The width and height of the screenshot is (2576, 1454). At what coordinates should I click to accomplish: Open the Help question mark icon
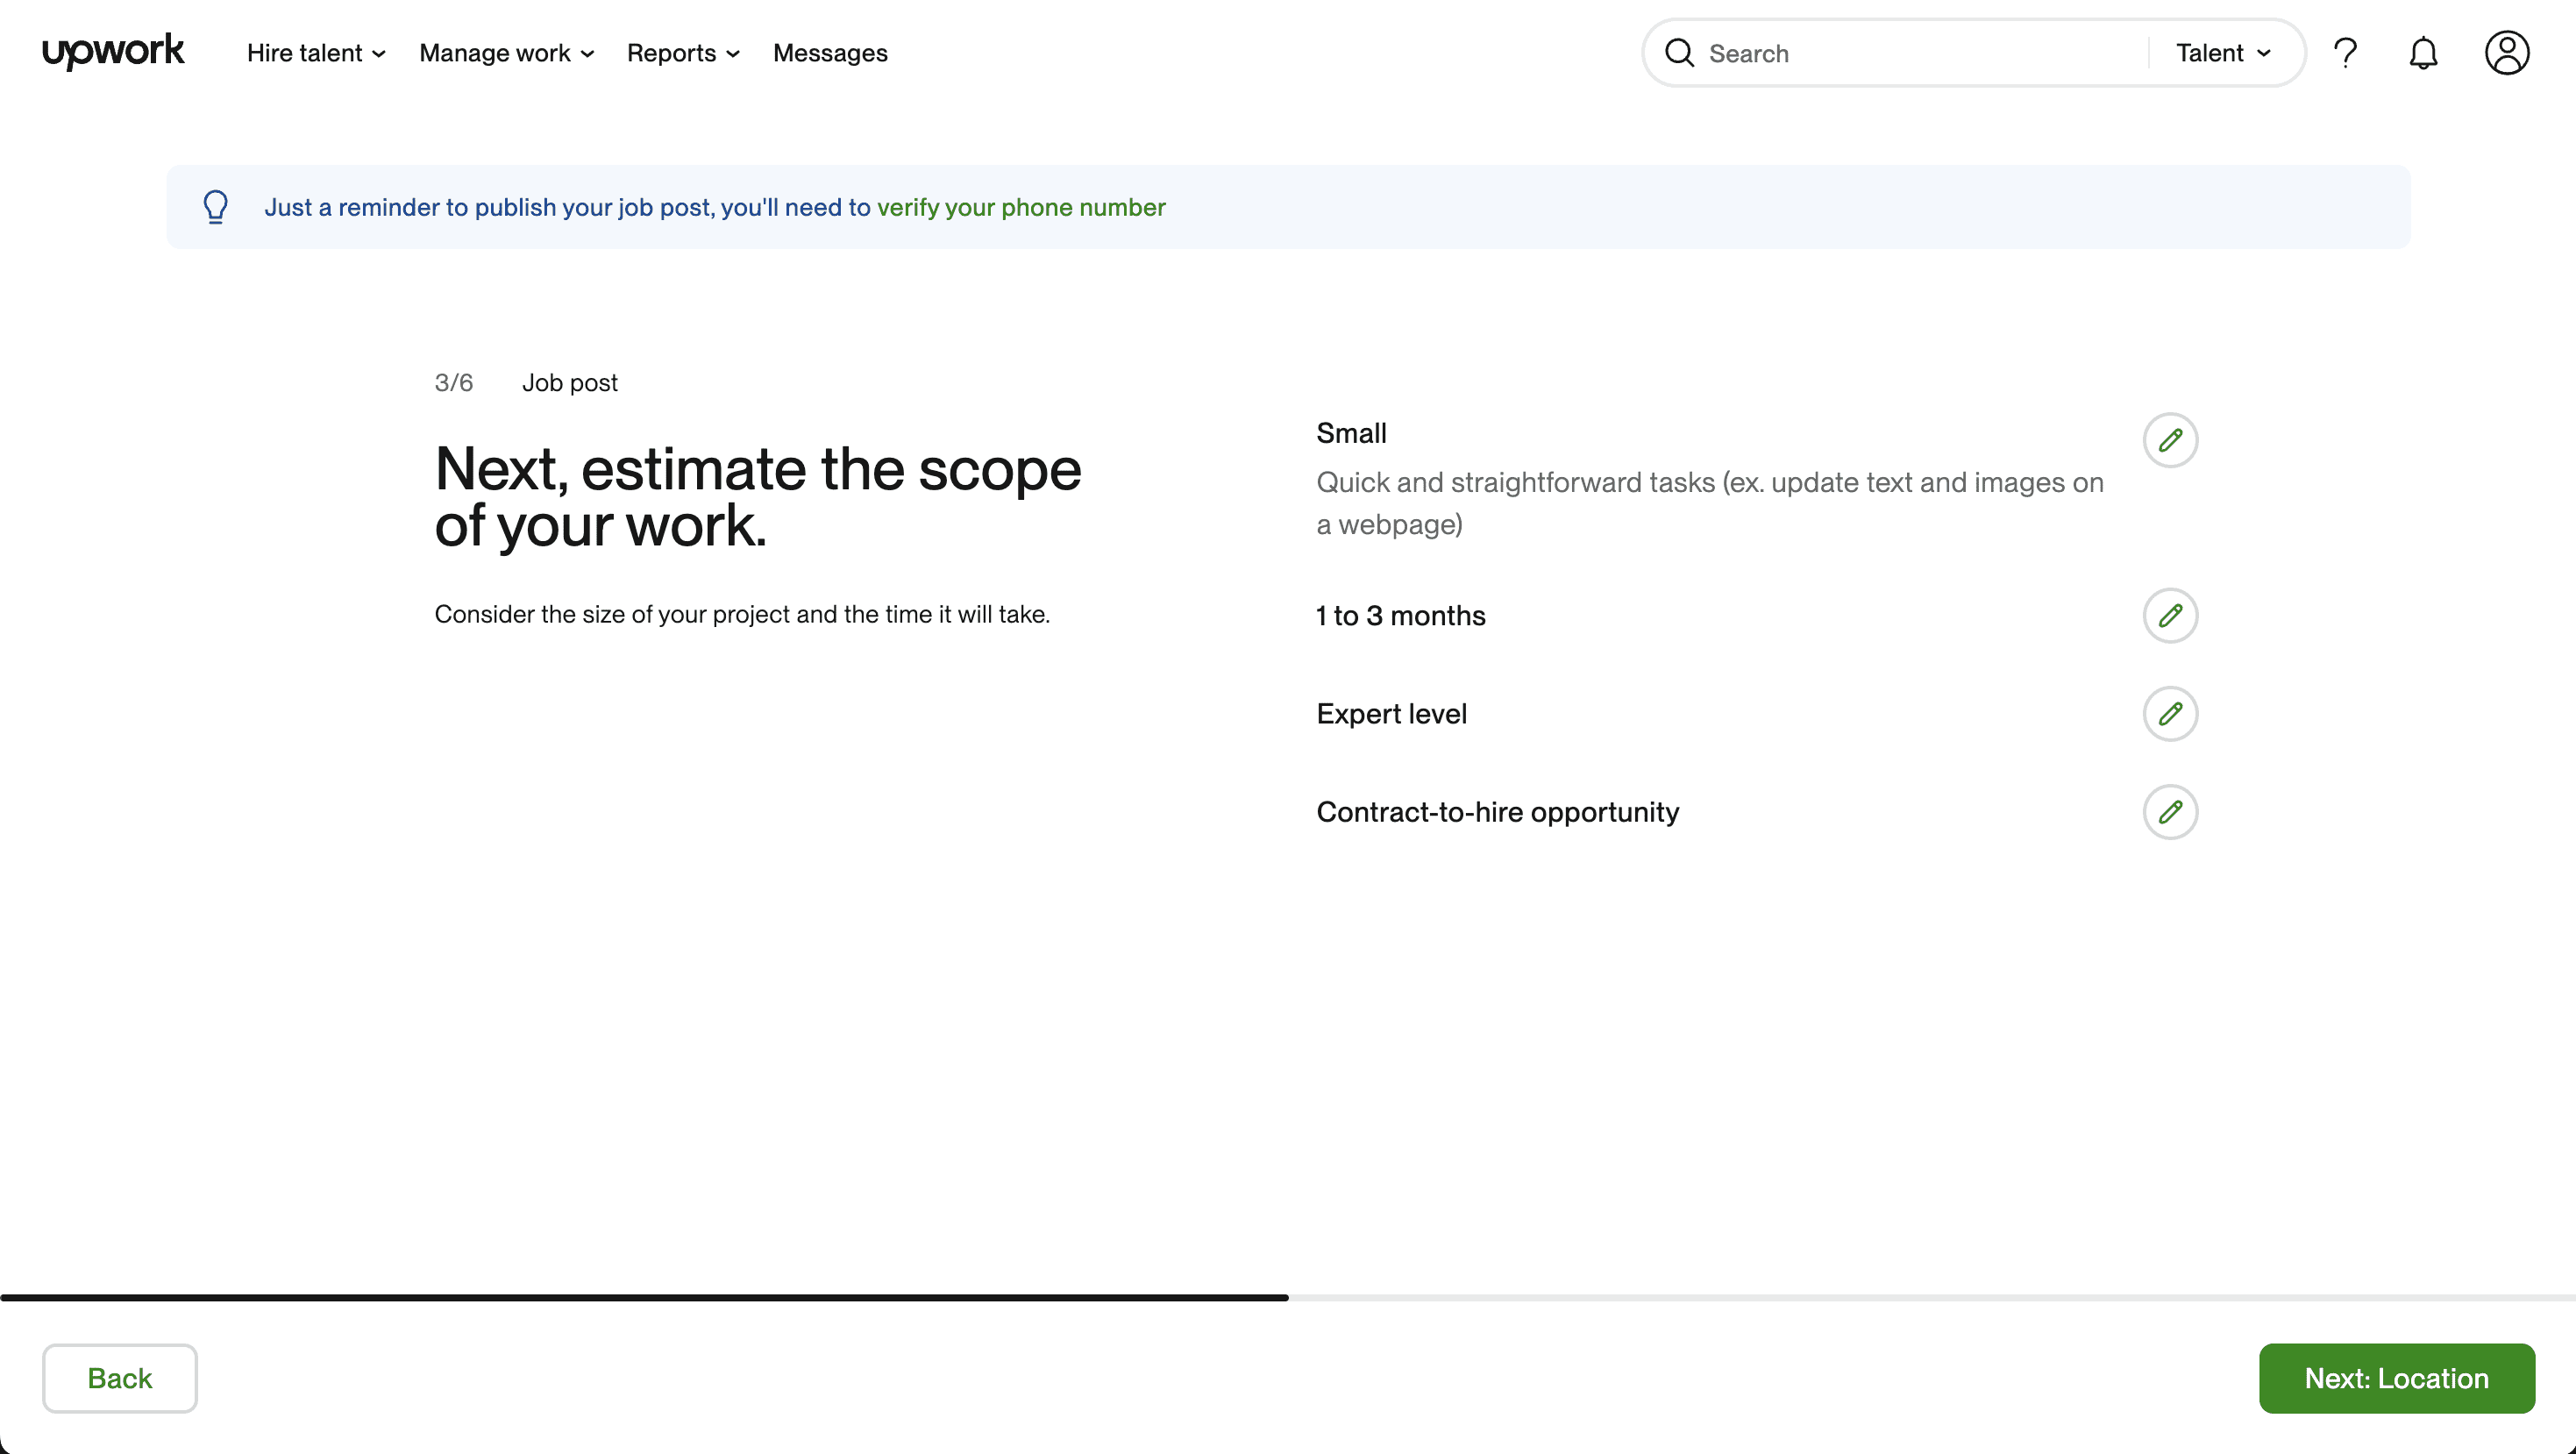pos(2345,53)
